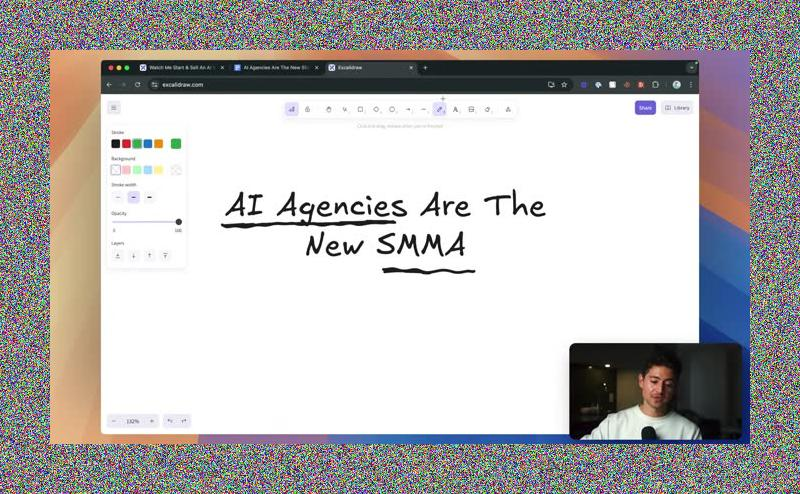Set stroke width to bold

(x=134, y=197)
